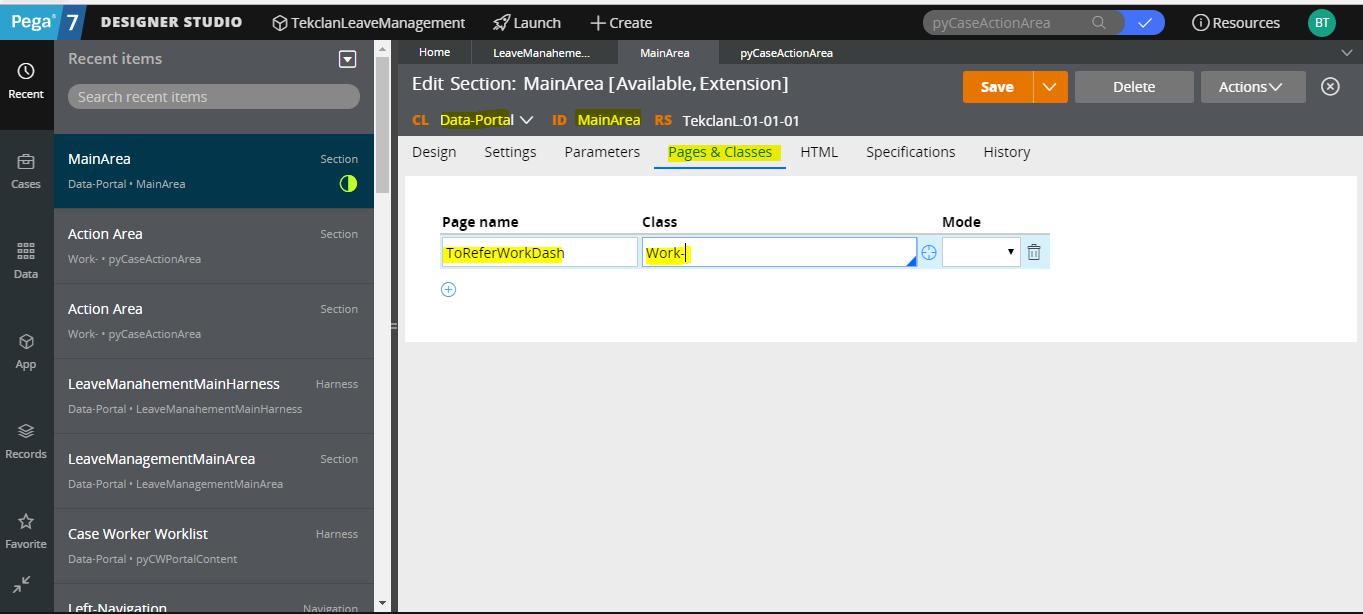Click the Class field containing Work-
The width and height of the screenshot is (1363, 614).
click(779, 252)
